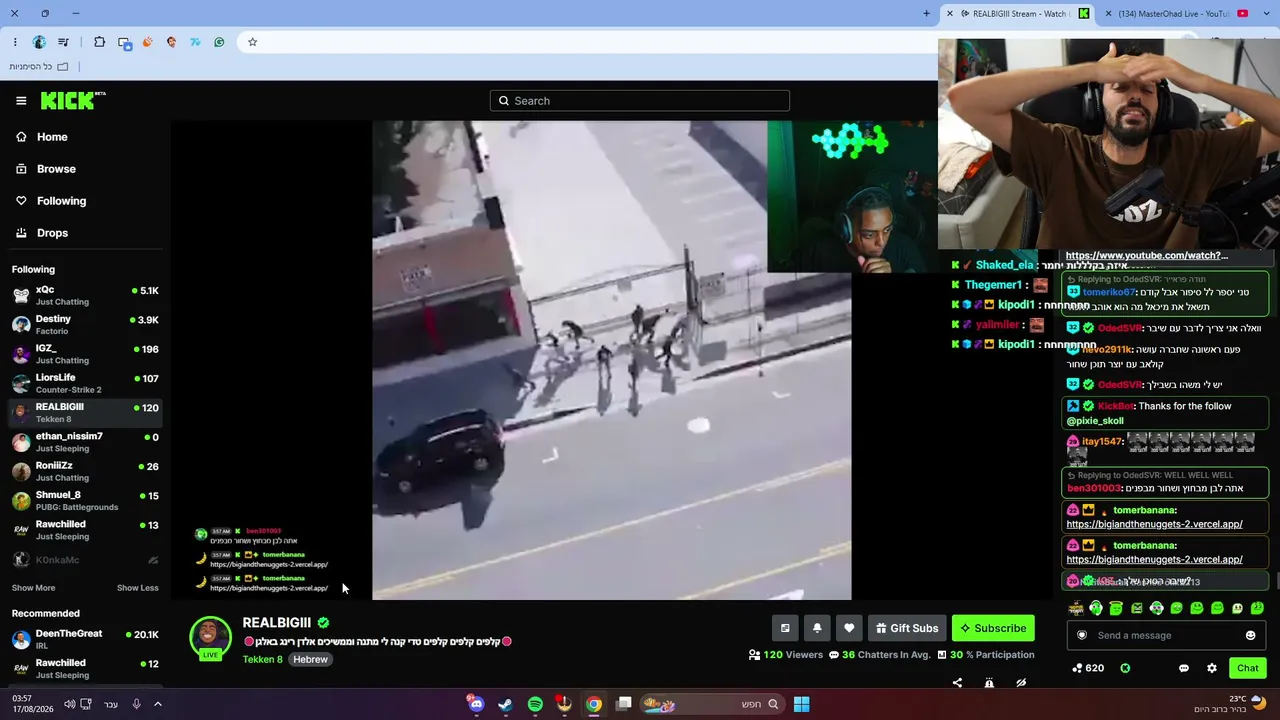Screen dimensions: 1280x720
Task: Open LiorsLife channel in the Following list
Action: 85,383
